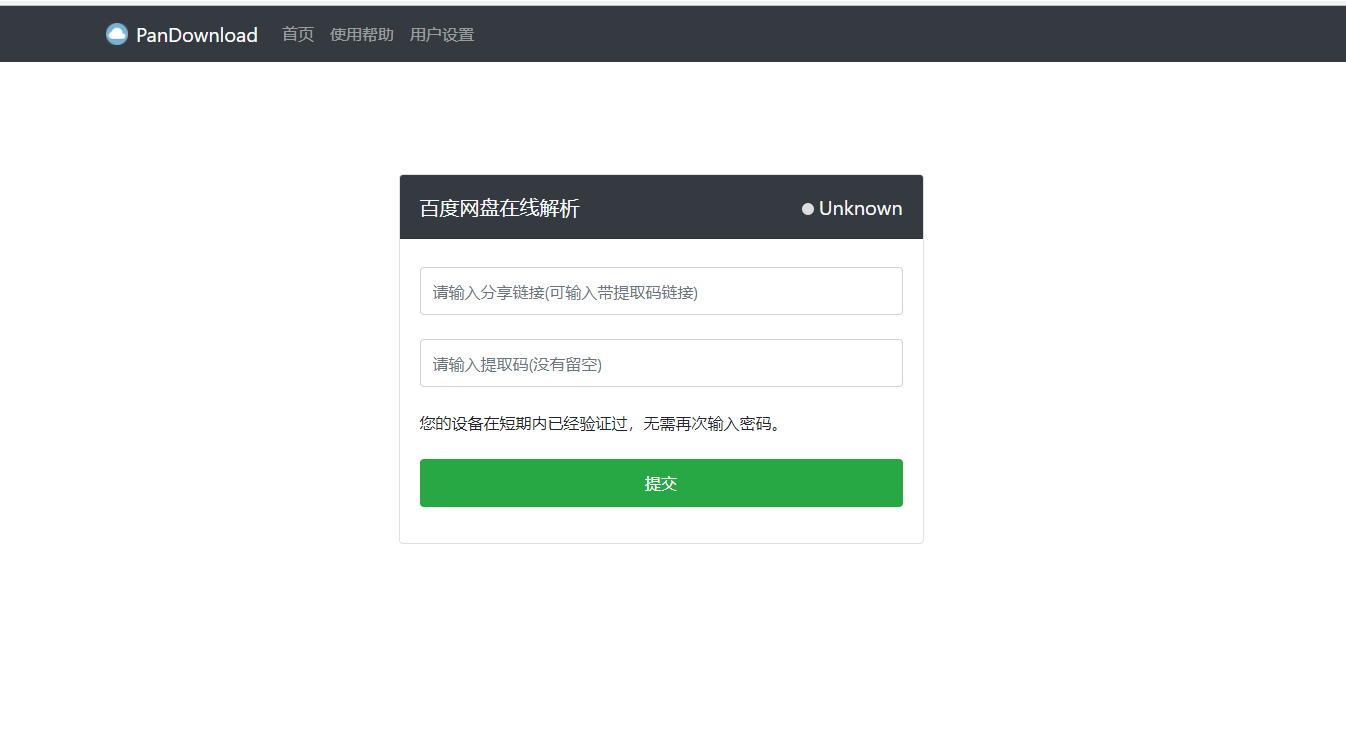Viewport: 1346px width, 747px height.
Task: Click the Unknown status dot icon
Action: (808, 209)
